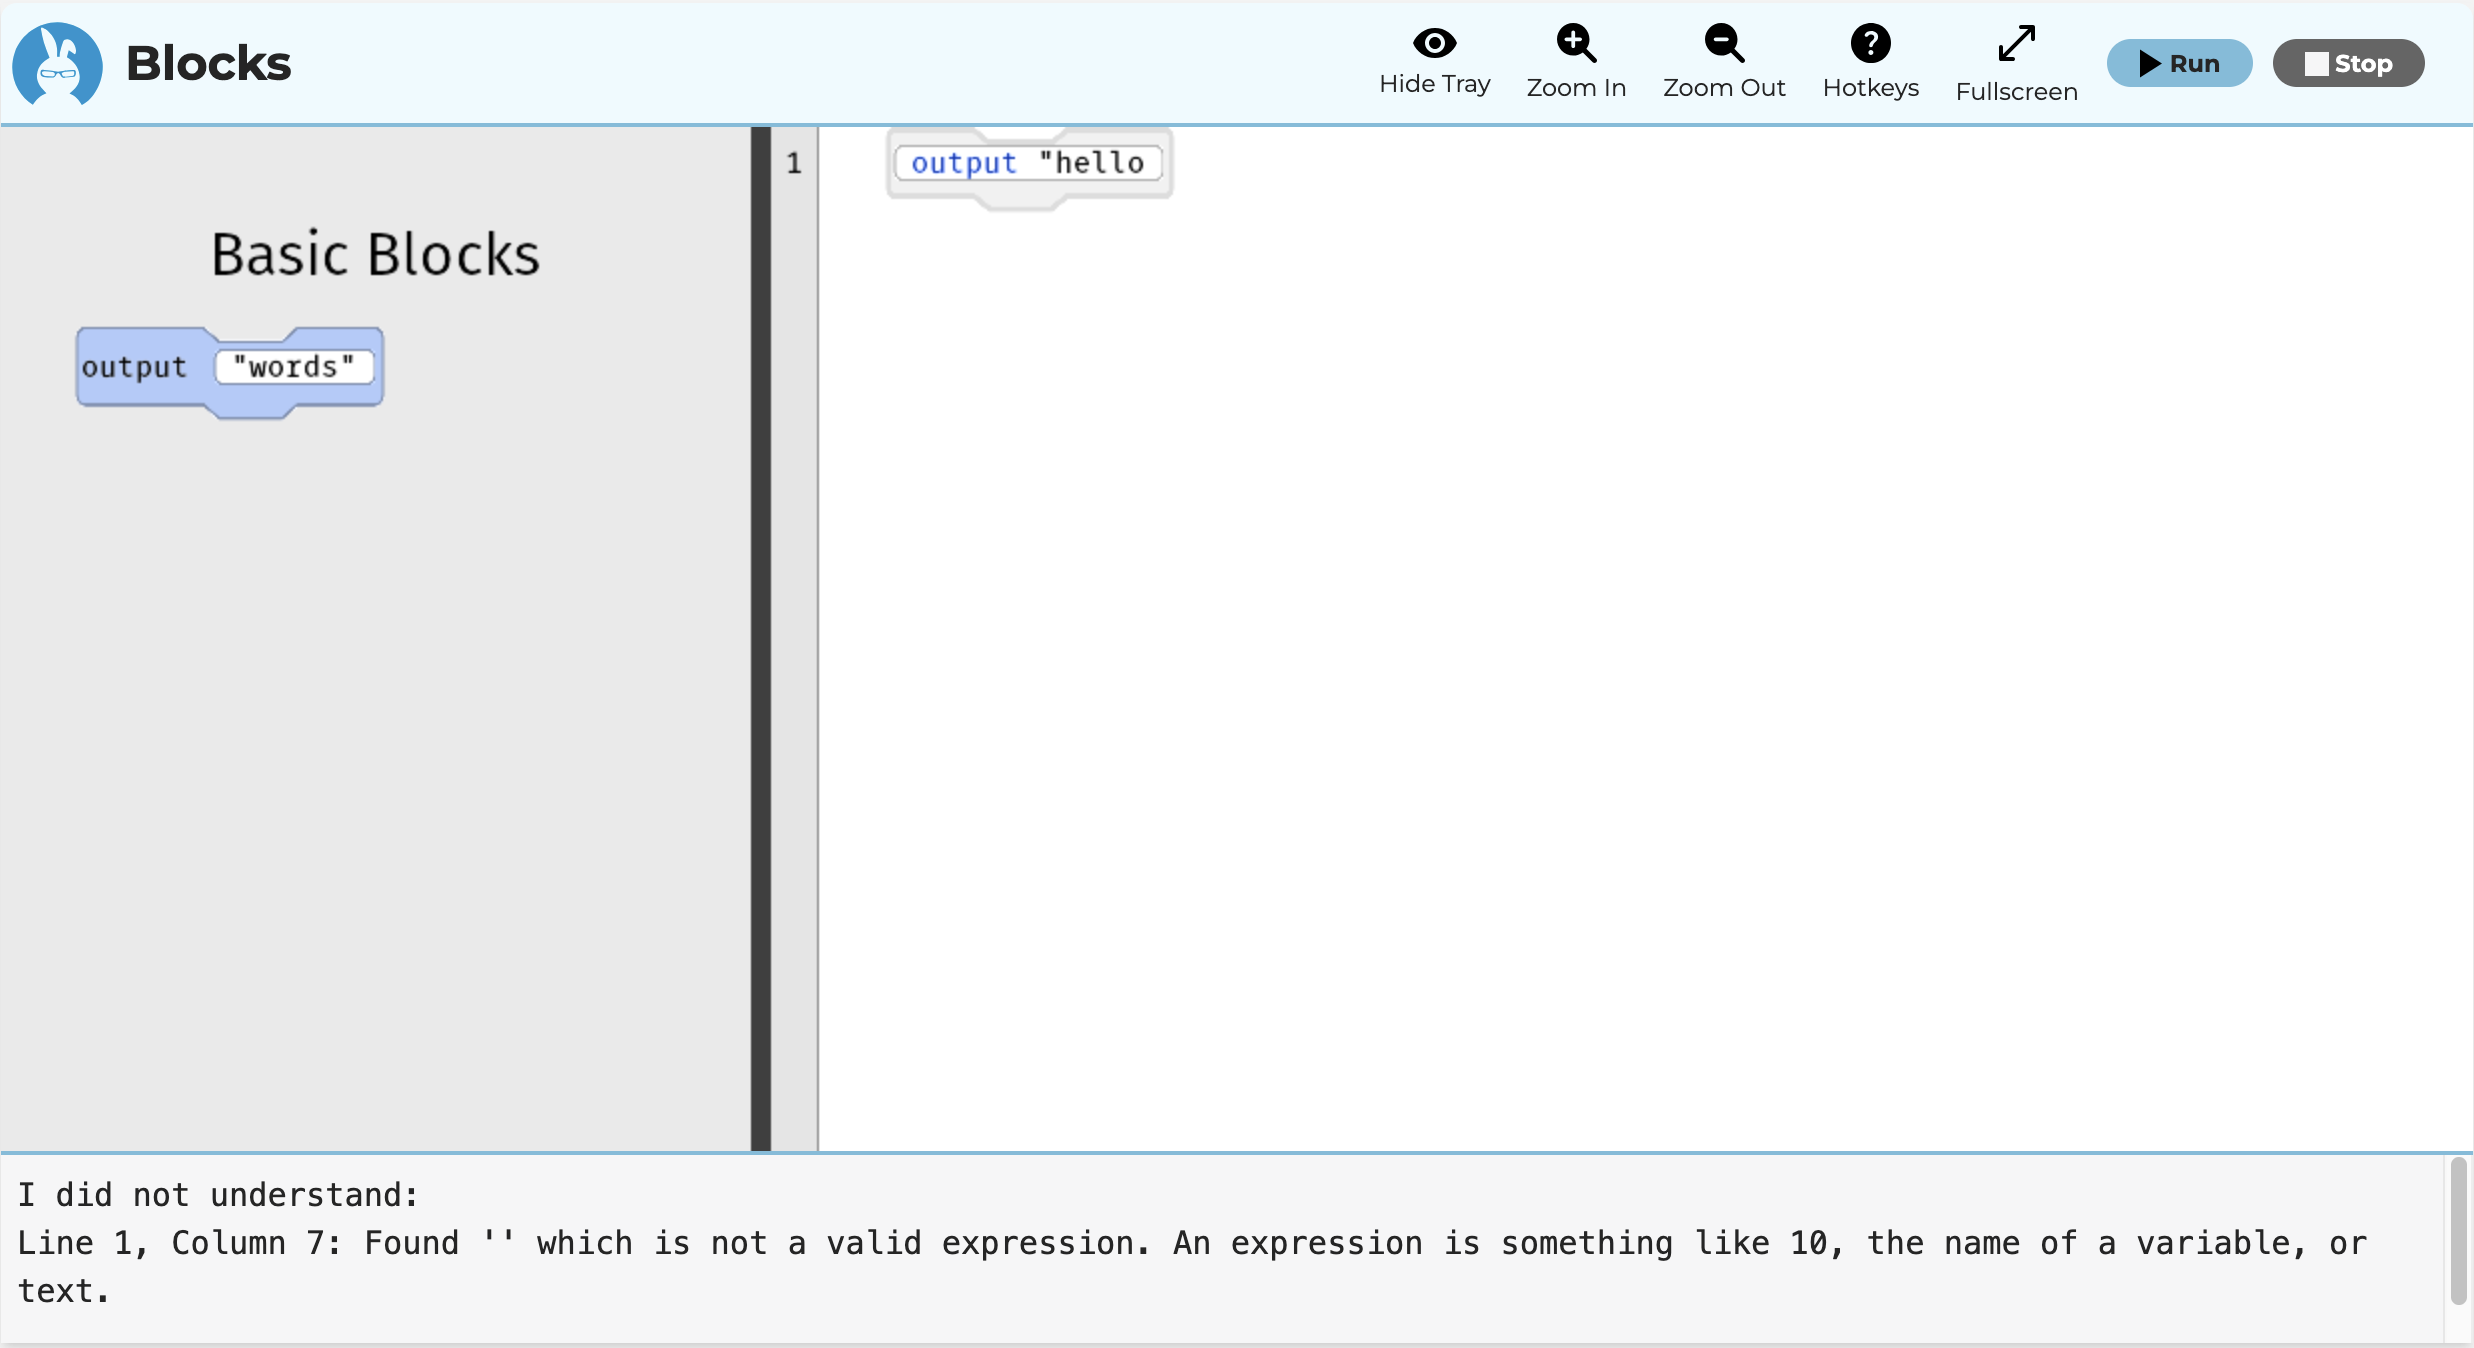Click the Hide Tray eye icon
Image resolution: width=2474 pixels, height=1348 pixels.
[x=1434, y=43]
